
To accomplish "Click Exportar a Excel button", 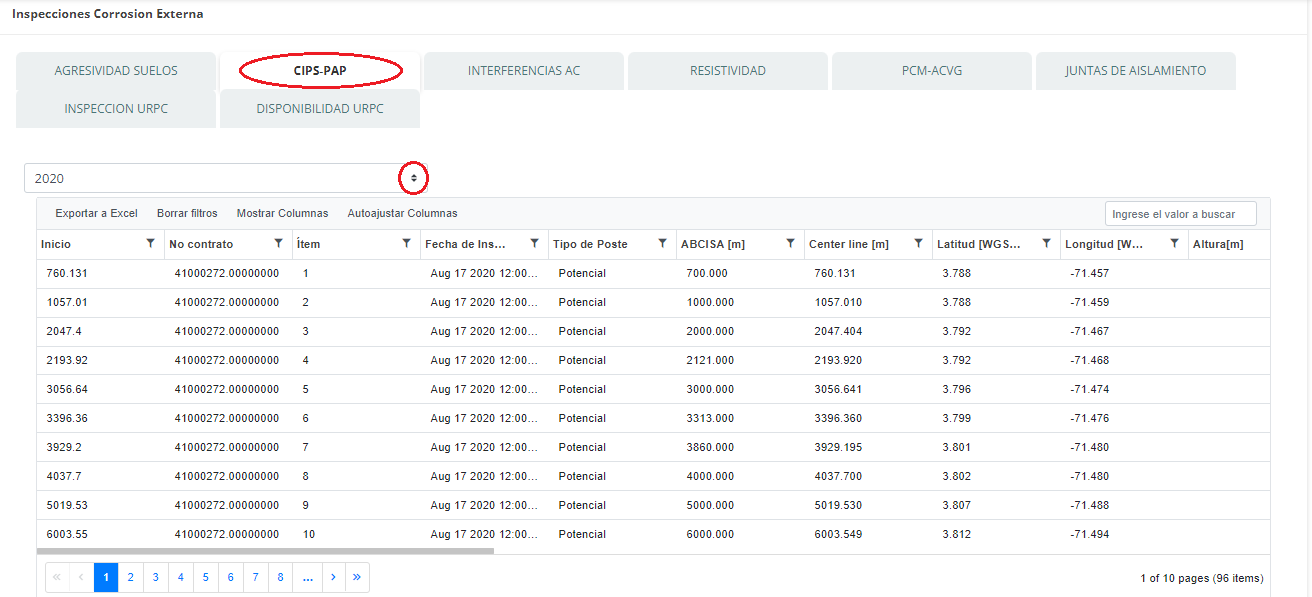I will pos(96,213).
